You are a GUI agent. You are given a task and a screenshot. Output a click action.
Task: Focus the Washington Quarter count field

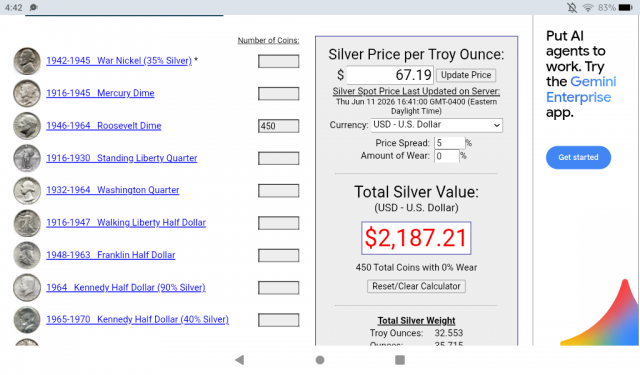[x=278, y=191]
